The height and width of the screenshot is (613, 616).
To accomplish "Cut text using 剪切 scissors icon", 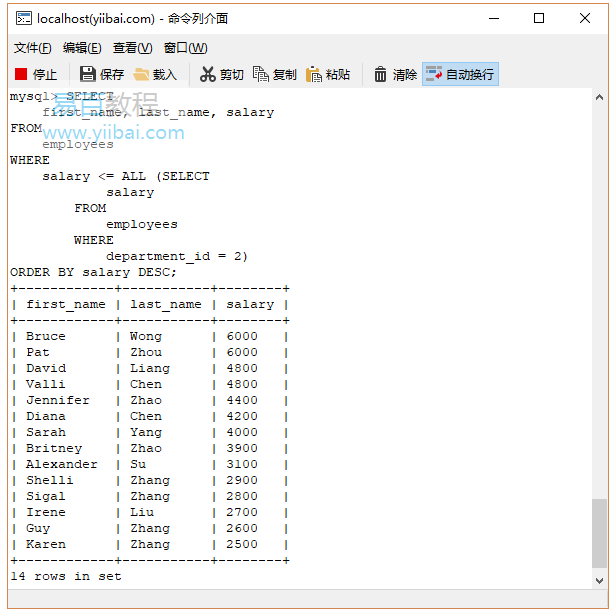I will point(208,74).
